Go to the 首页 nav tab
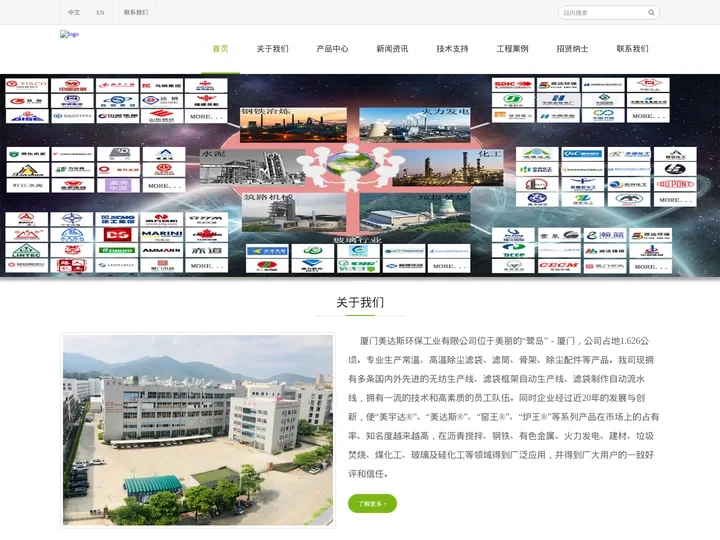720x540 pixels. pos(220,49)
